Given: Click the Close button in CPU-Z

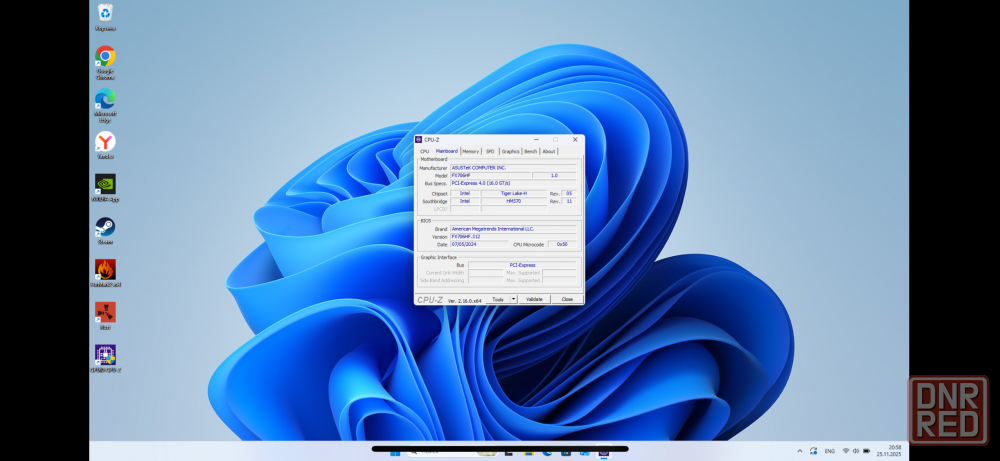Looking at the screenshot, I should point(566,299).
